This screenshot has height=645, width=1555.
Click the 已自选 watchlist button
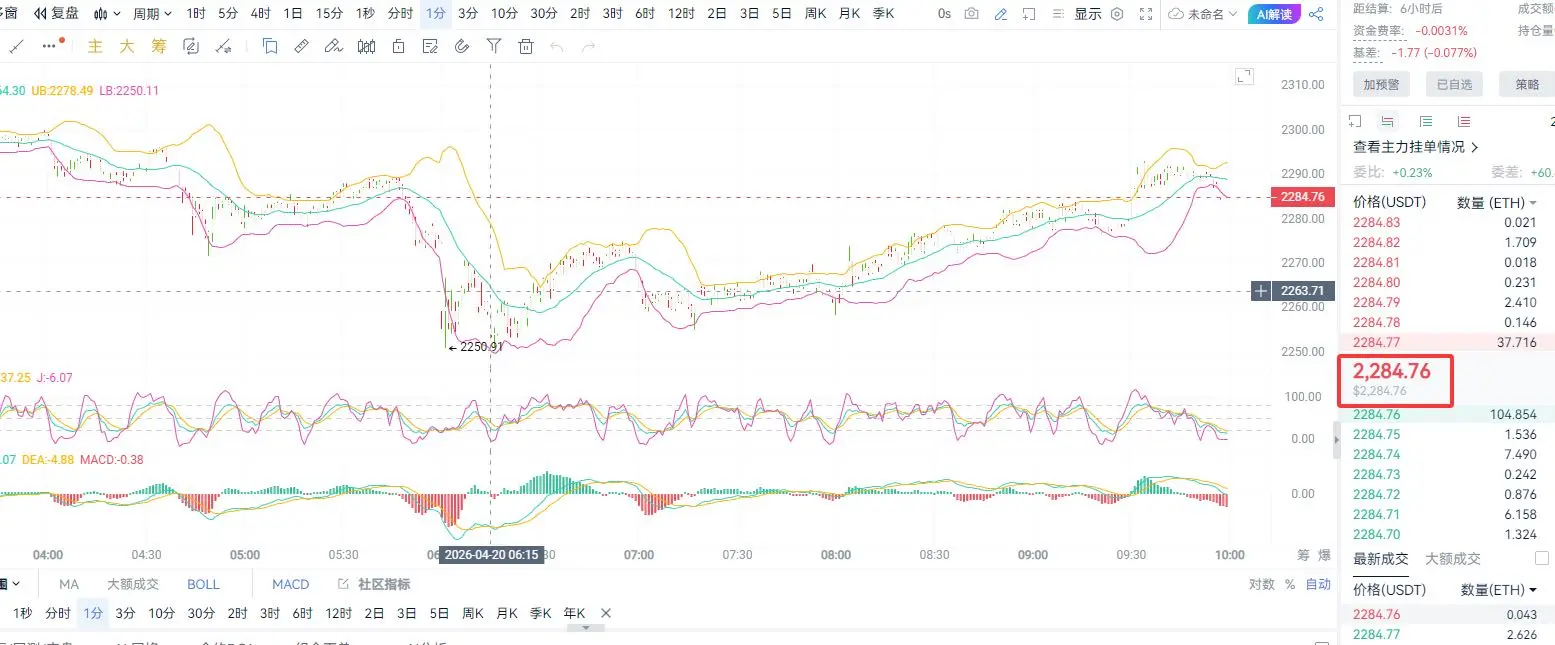(1454, 85)
